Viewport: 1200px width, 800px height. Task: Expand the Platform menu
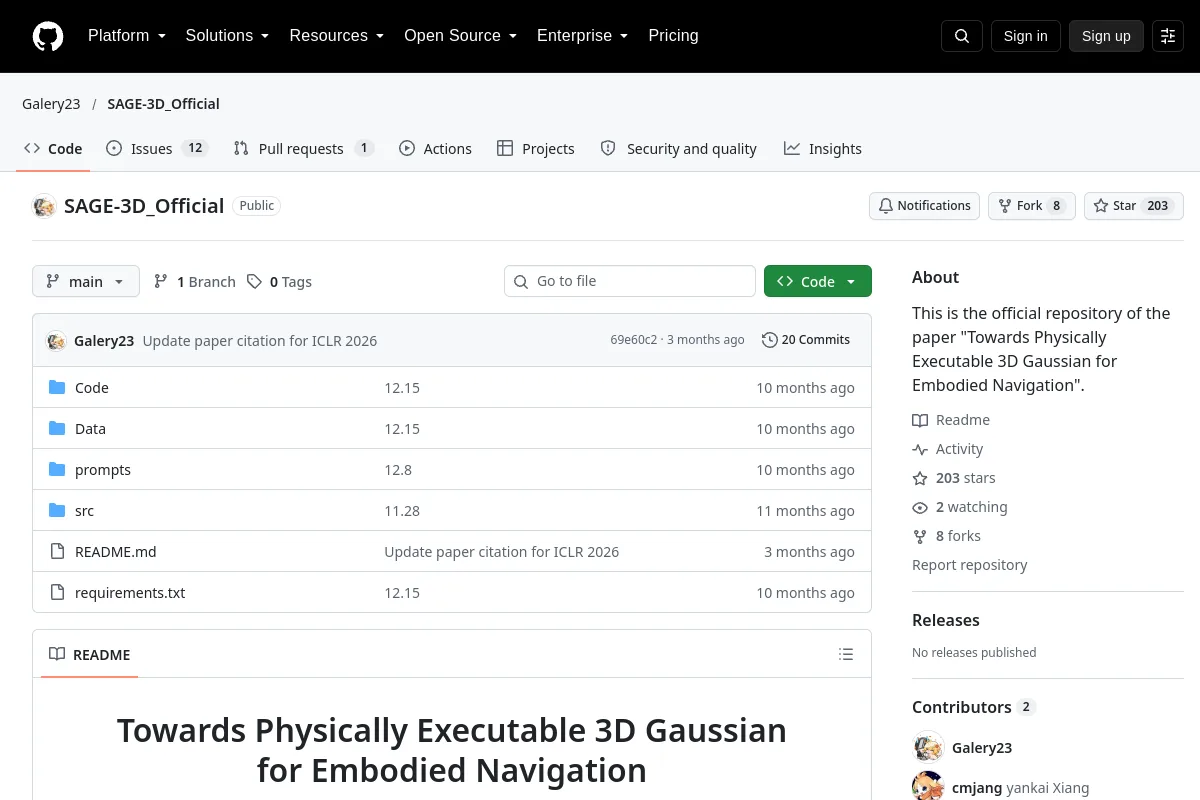click(126, 36)
